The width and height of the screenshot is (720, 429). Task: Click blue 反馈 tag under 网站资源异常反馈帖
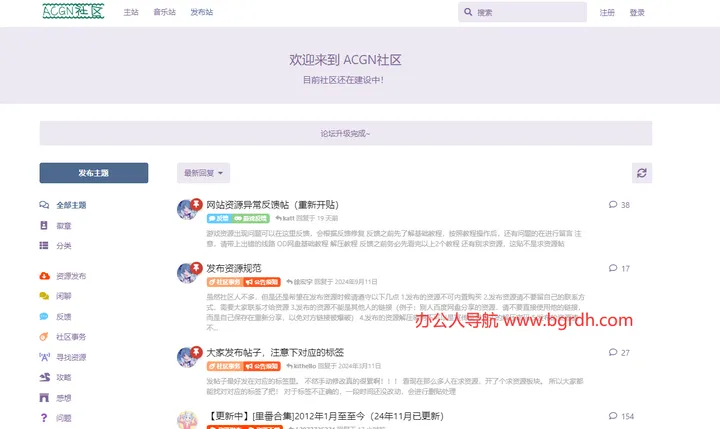tap(219, 218)
